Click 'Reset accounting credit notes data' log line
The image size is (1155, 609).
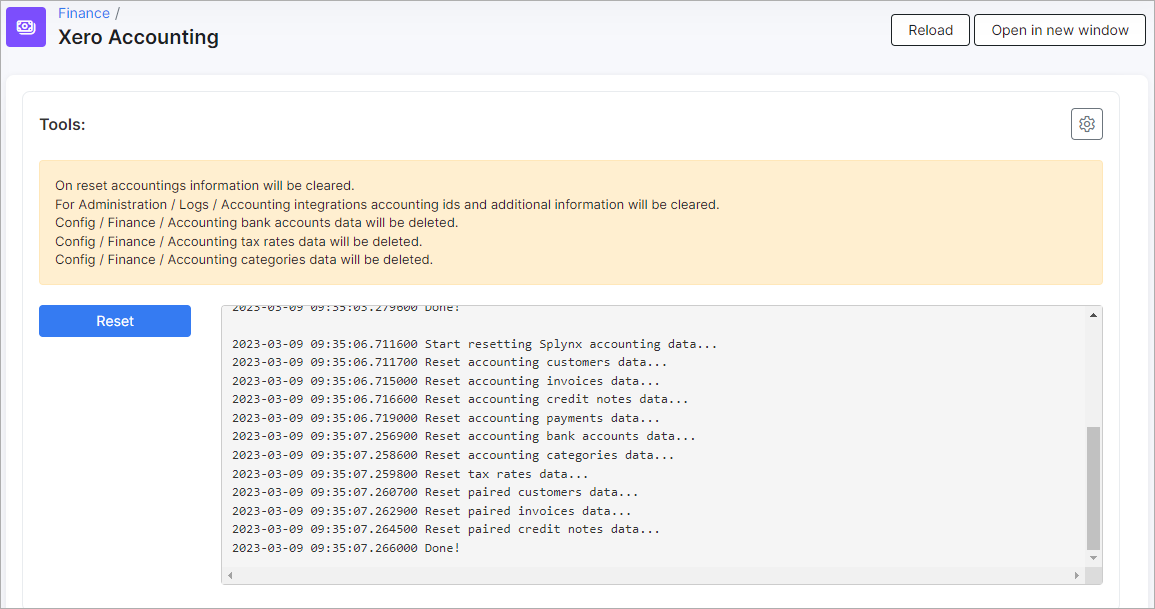[x=460, y=399]
